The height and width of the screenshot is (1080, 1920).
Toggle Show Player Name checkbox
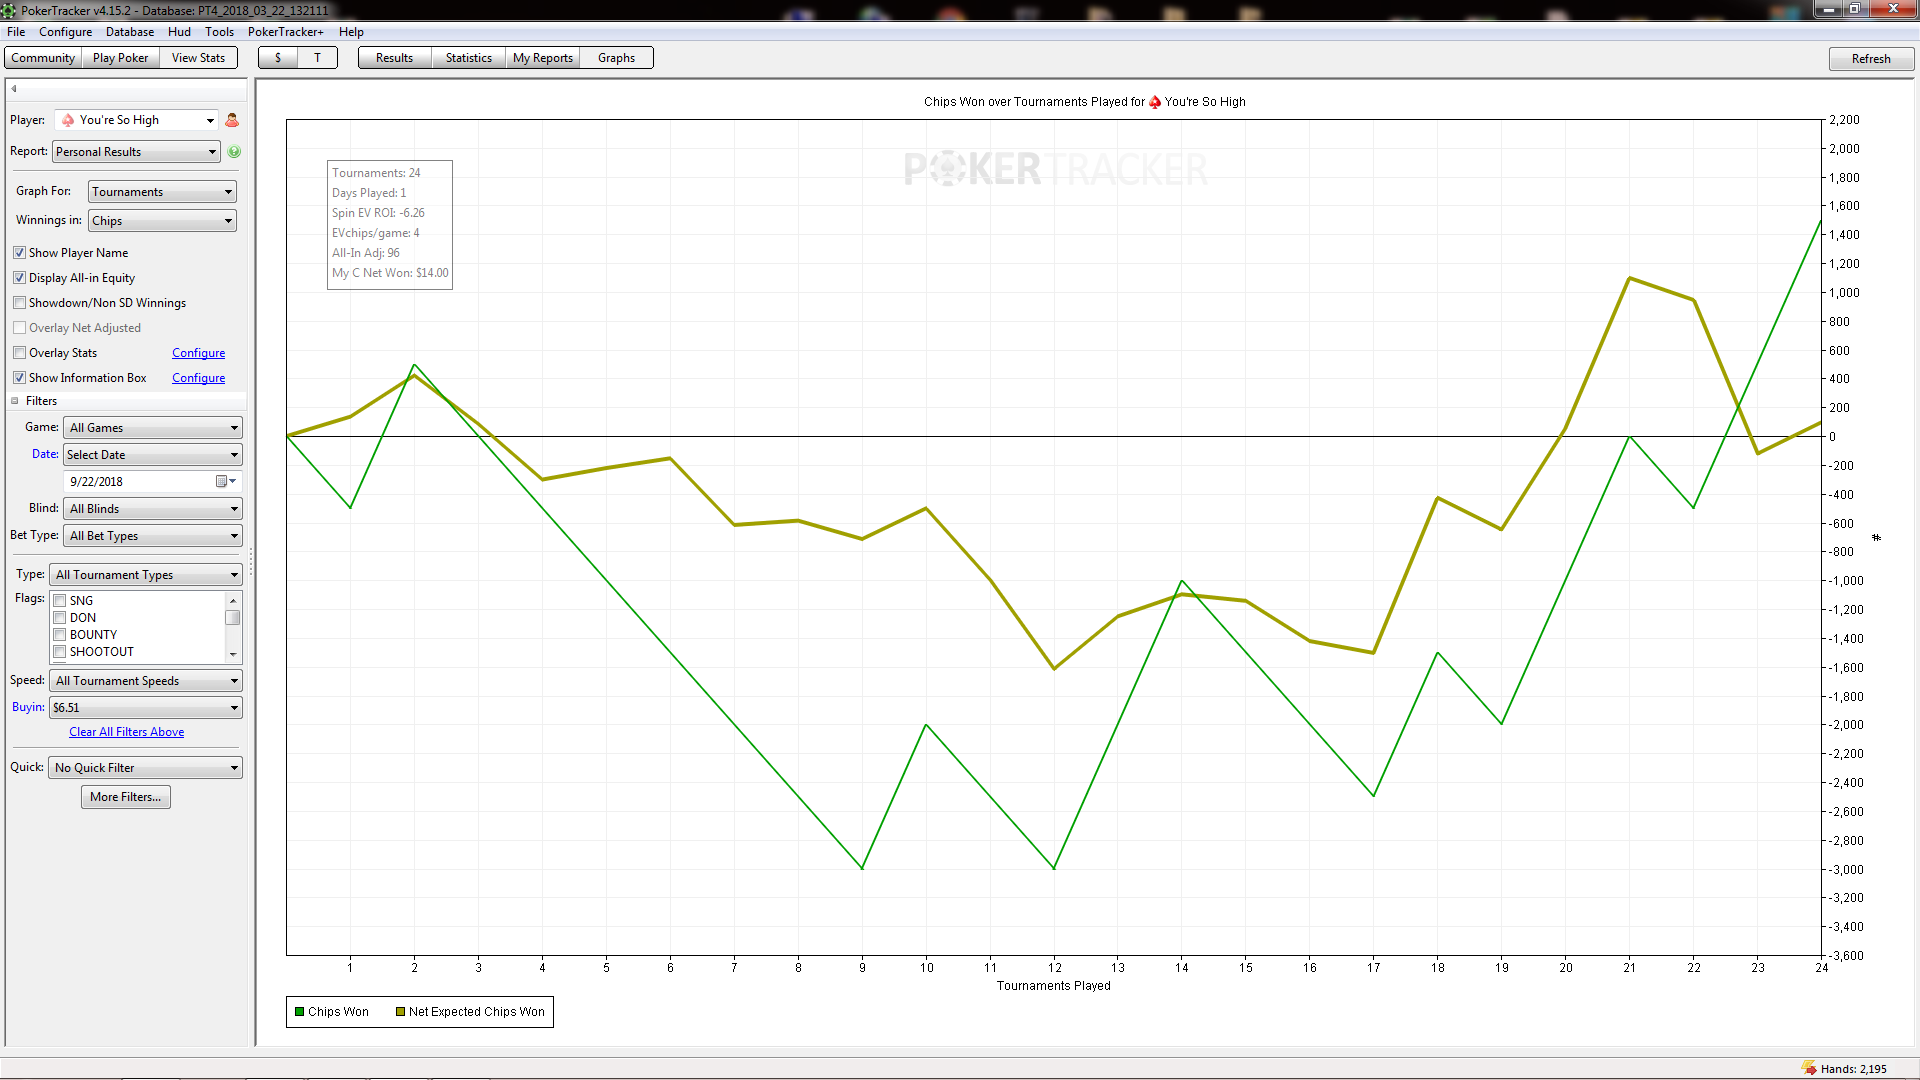19,253
